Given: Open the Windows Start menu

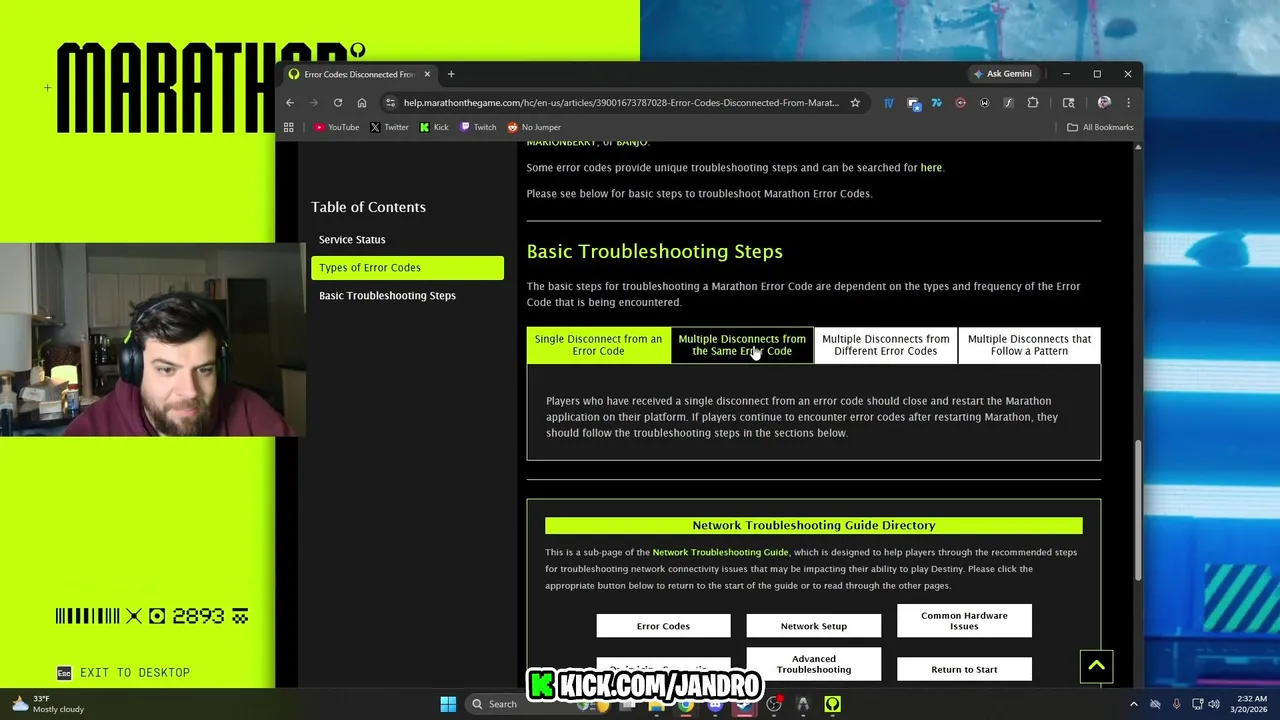Looking at the screenshot, I should (x=448, y=704).
